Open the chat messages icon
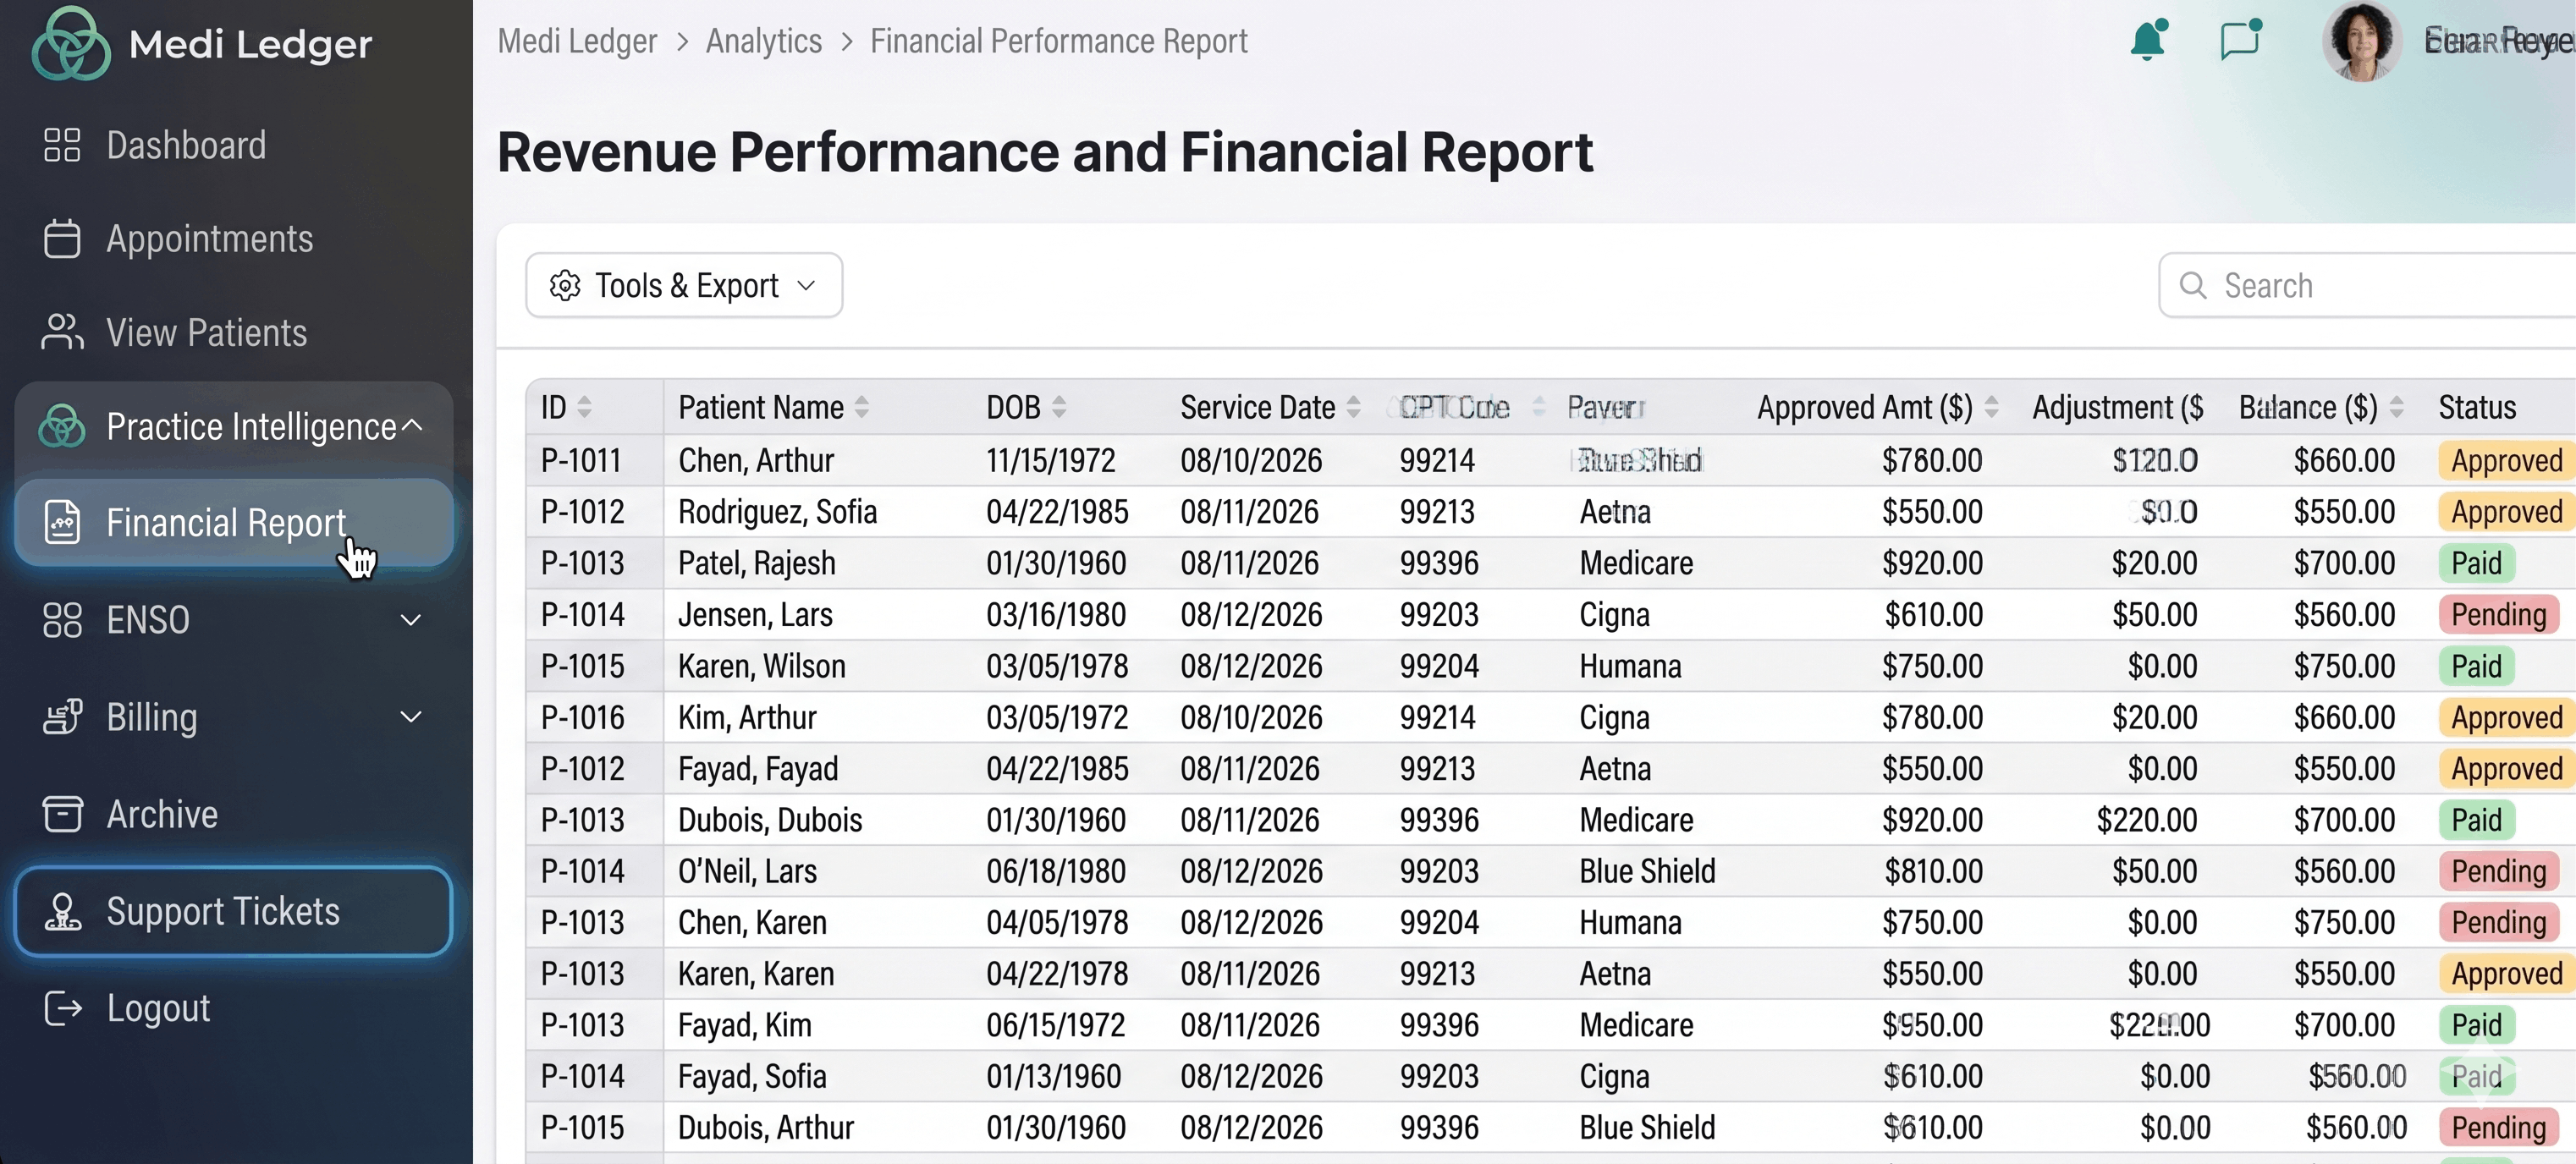The width and height of the screenshot is (2576, 1164). [x=2239, y=41]
